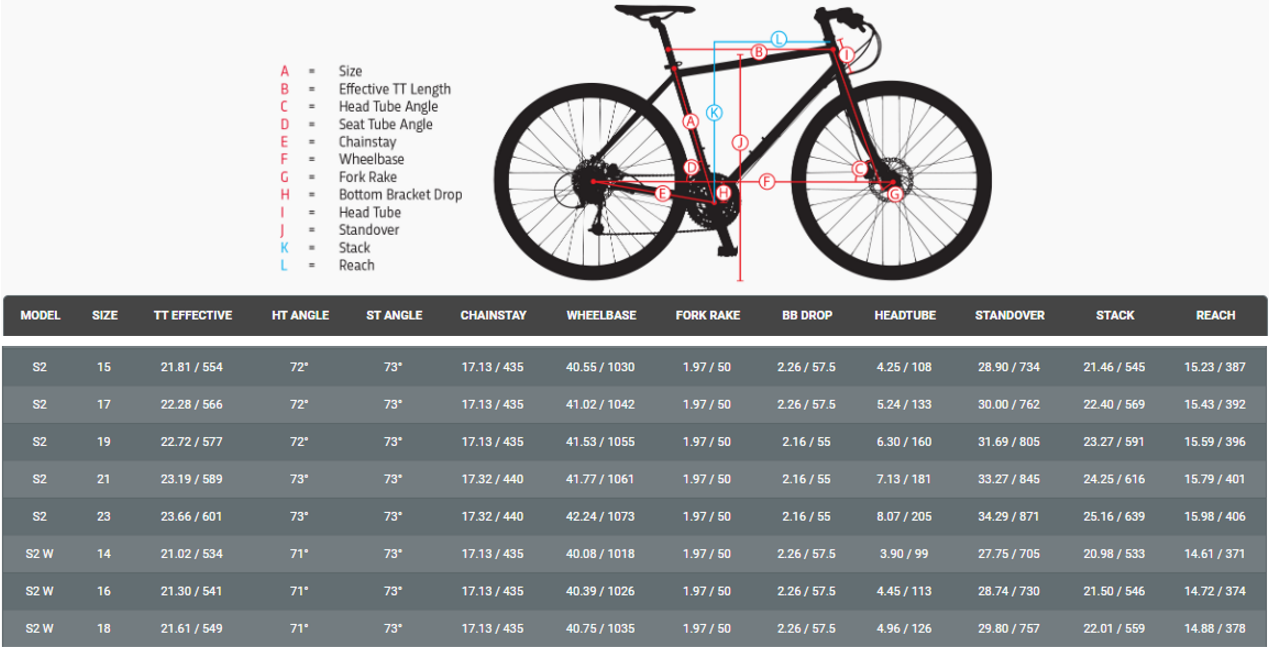The width and height of the screenshot is (1271, 647).
Task: Click the WHEELBASE column header
Action: point(601,315)
